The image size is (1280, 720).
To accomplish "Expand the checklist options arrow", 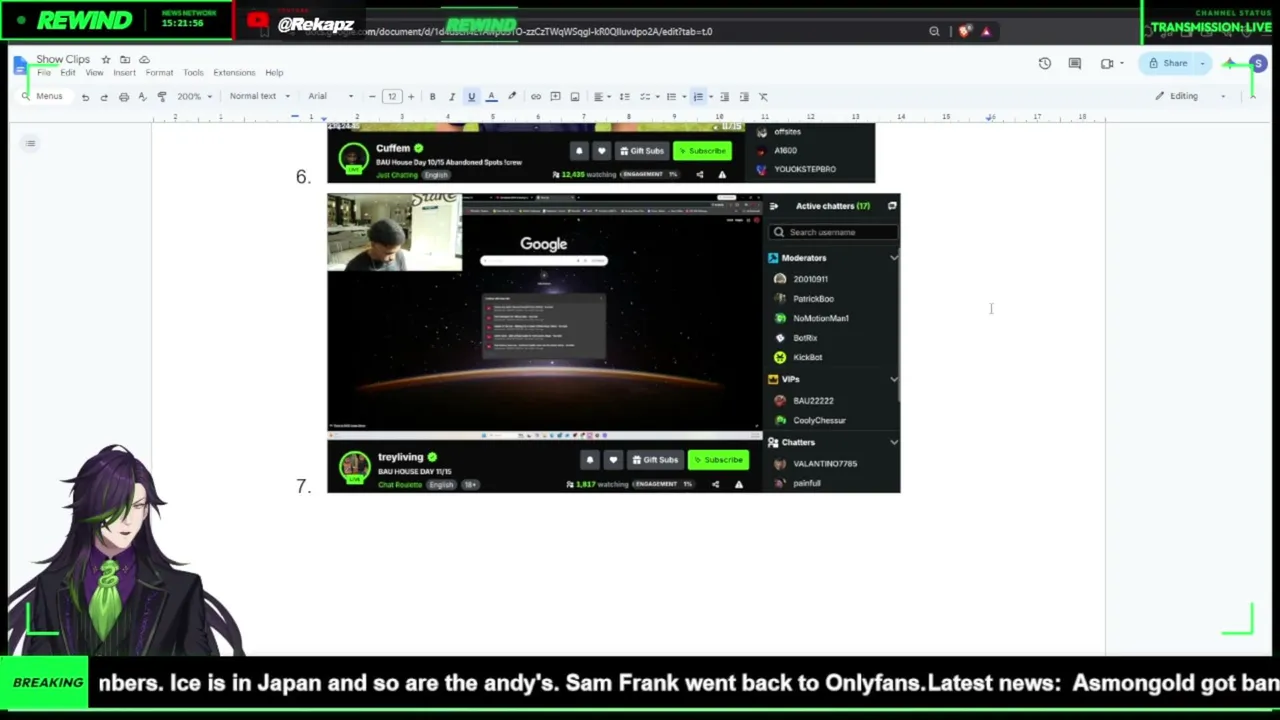I will (656, 97).
